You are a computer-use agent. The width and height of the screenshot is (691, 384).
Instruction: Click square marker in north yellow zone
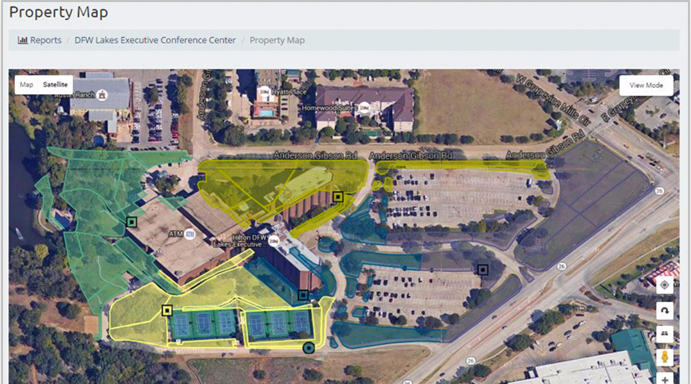click(338, 197)
